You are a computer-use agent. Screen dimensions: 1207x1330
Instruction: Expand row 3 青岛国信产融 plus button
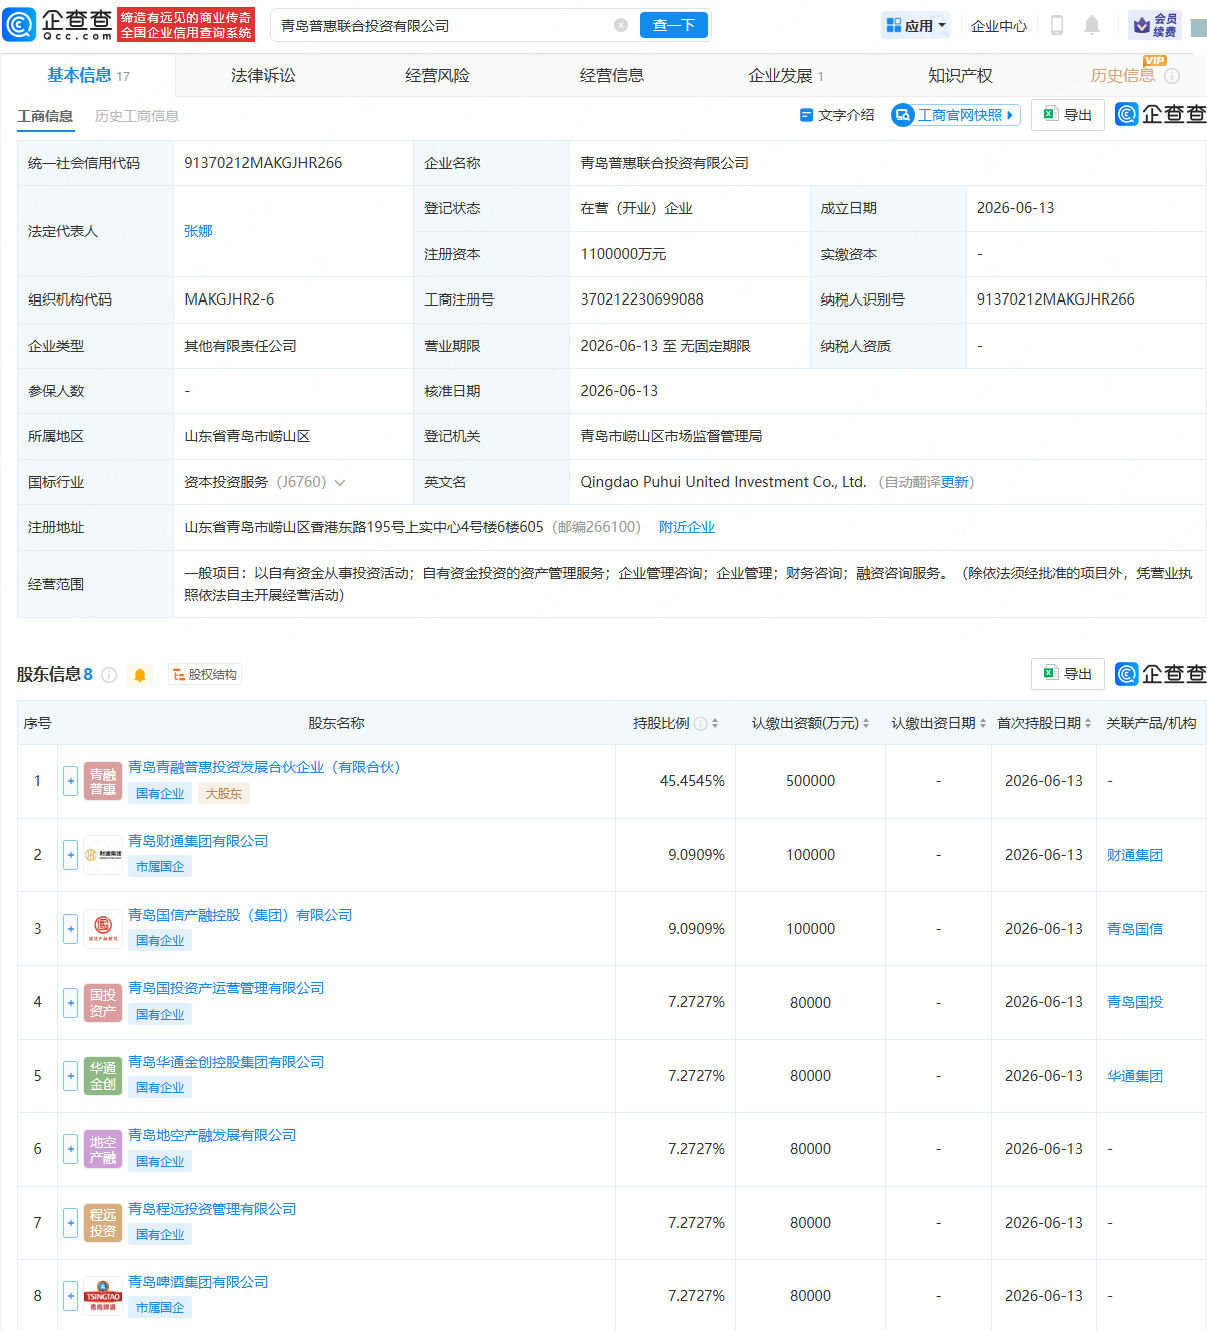[70, 929]
